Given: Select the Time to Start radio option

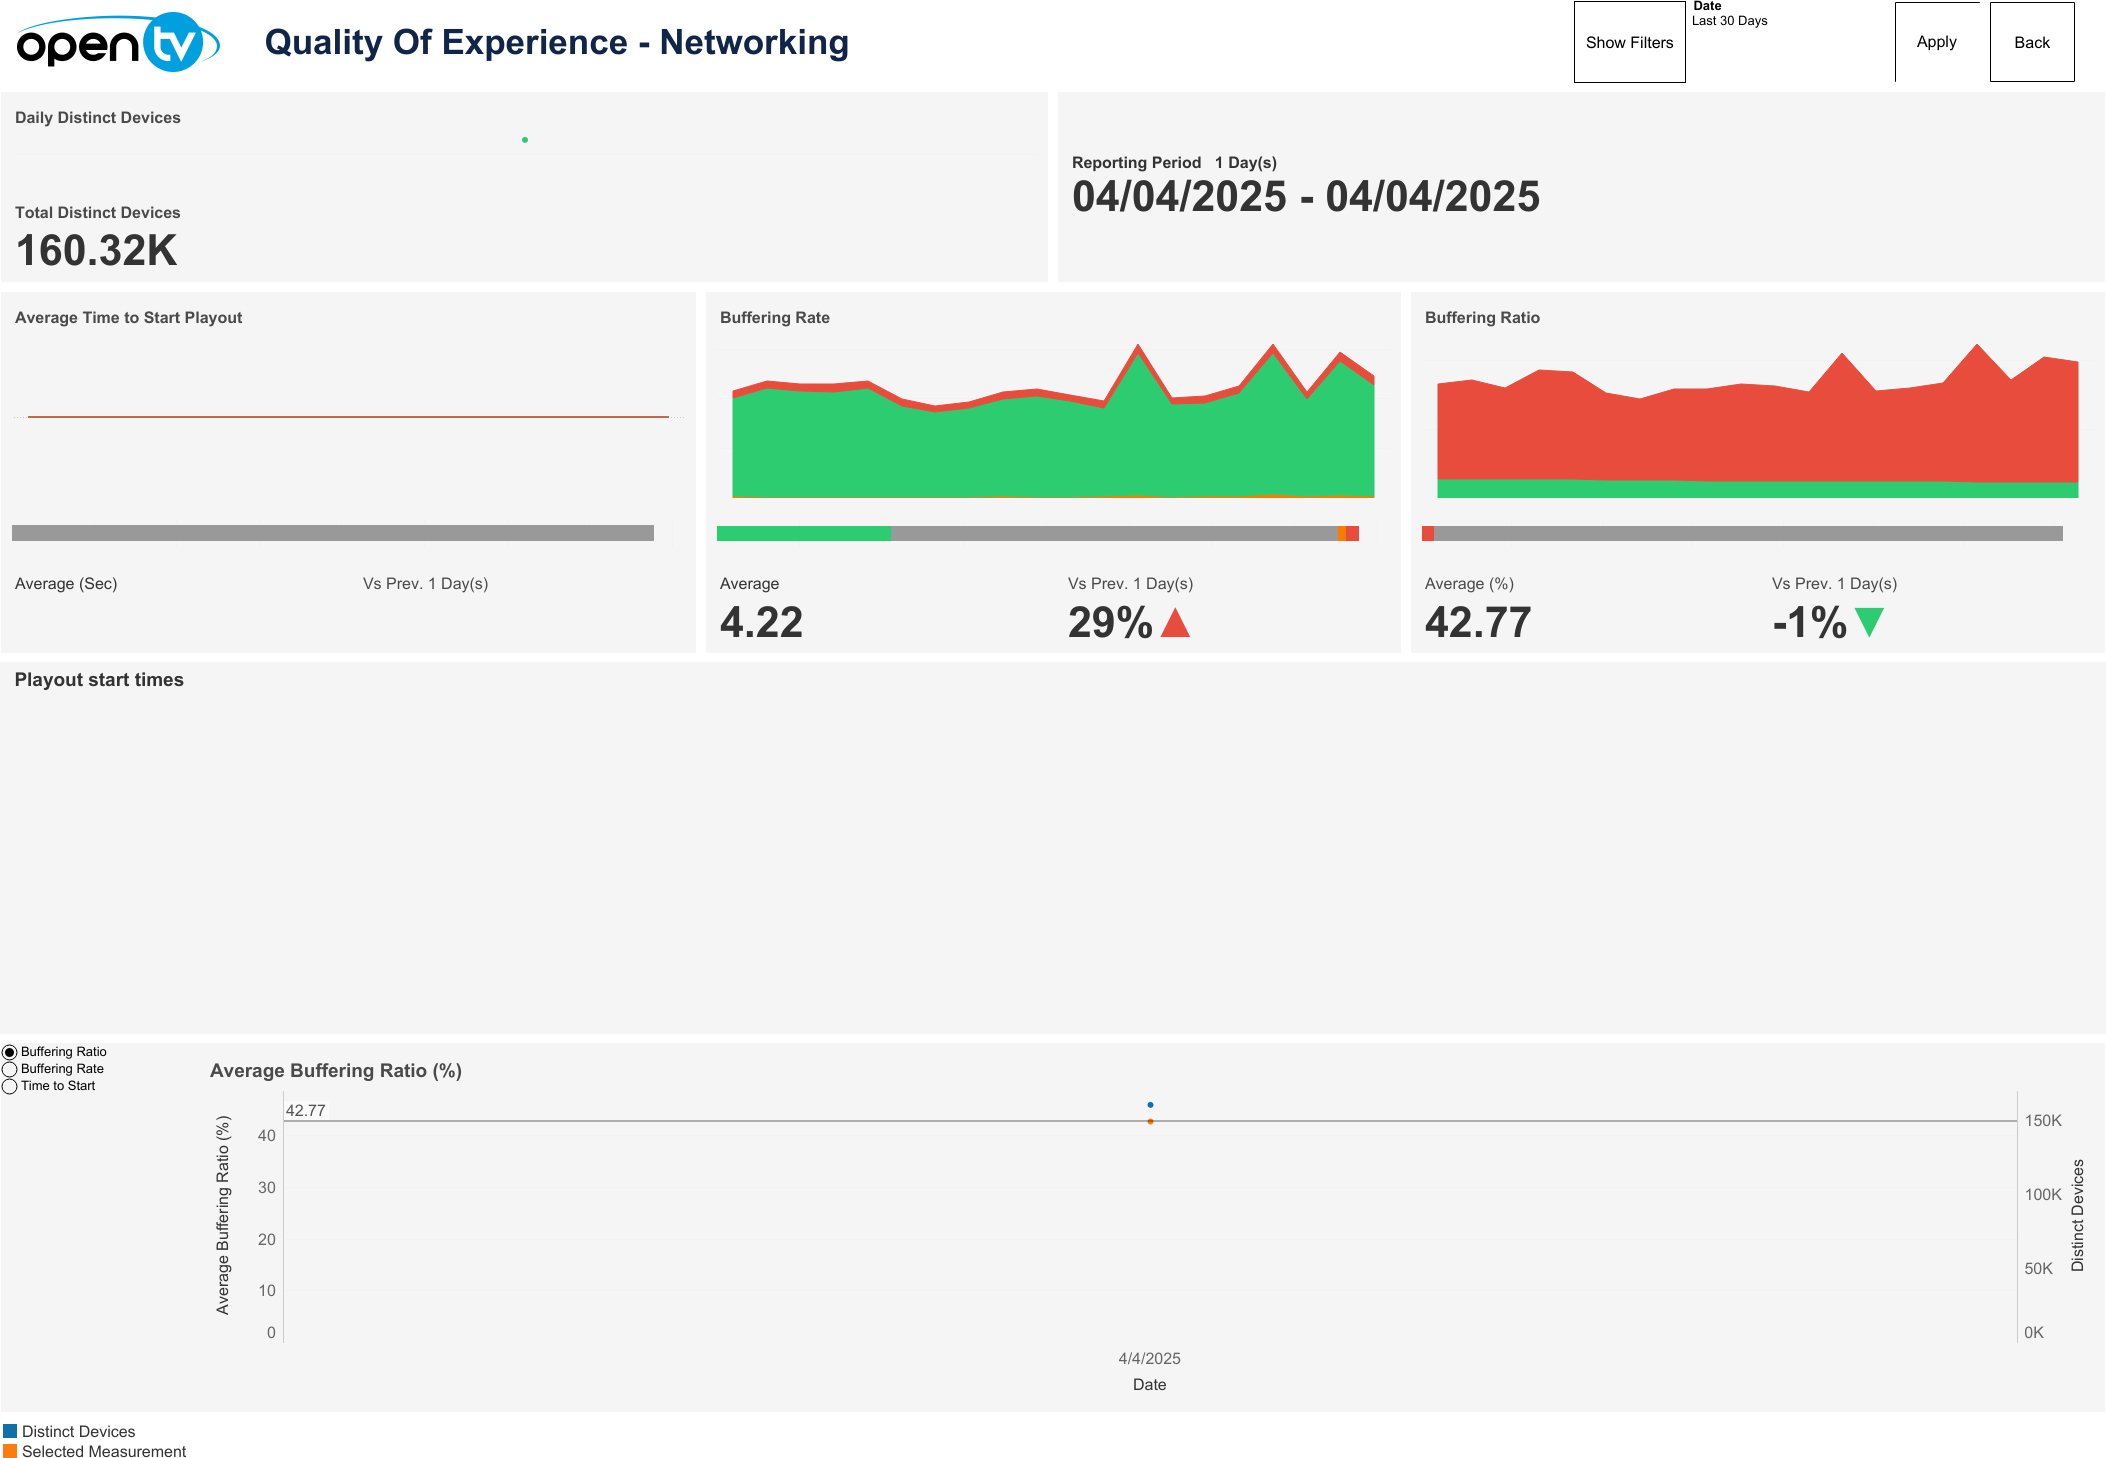Looking at the screenshot, I should pos(10,1086).
